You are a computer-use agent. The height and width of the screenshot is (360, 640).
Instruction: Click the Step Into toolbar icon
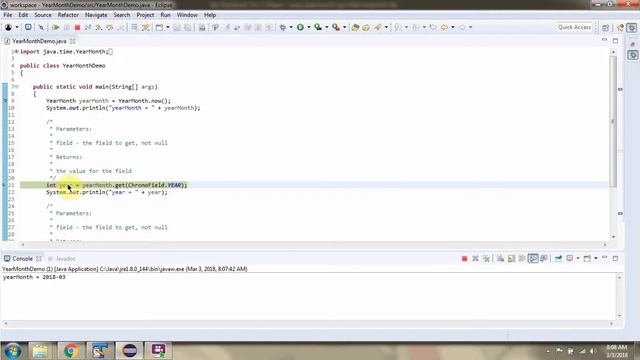(x=99, y=27)
